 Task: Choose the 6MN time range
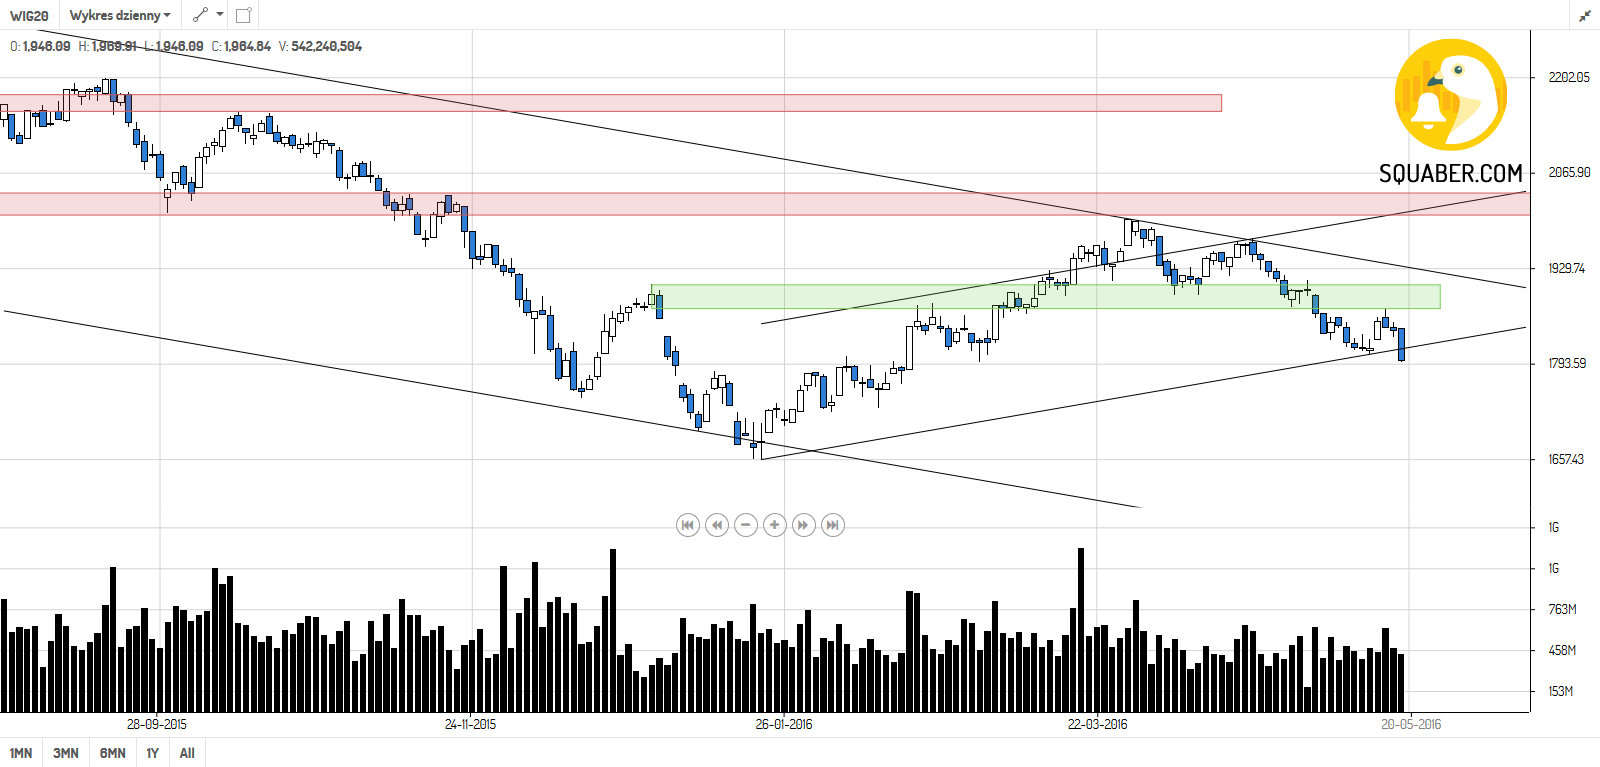(113, 753)
